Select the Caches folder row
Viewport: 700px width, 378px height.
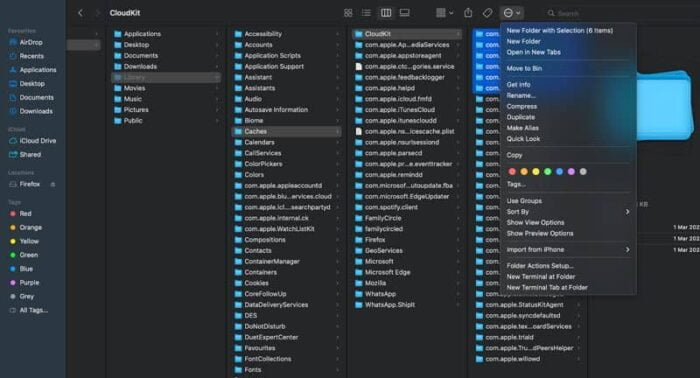point(287,132)
